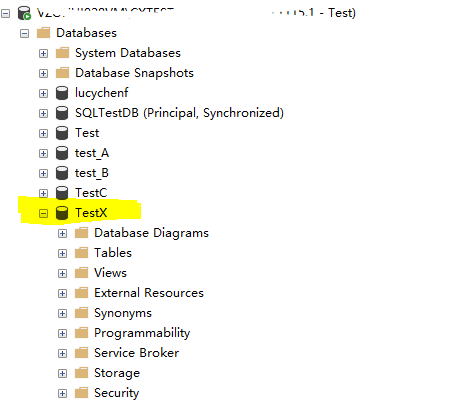This screenshot has width=457, height=401.
Task: Collapse the Databases folder node
Action: [24, 33]
